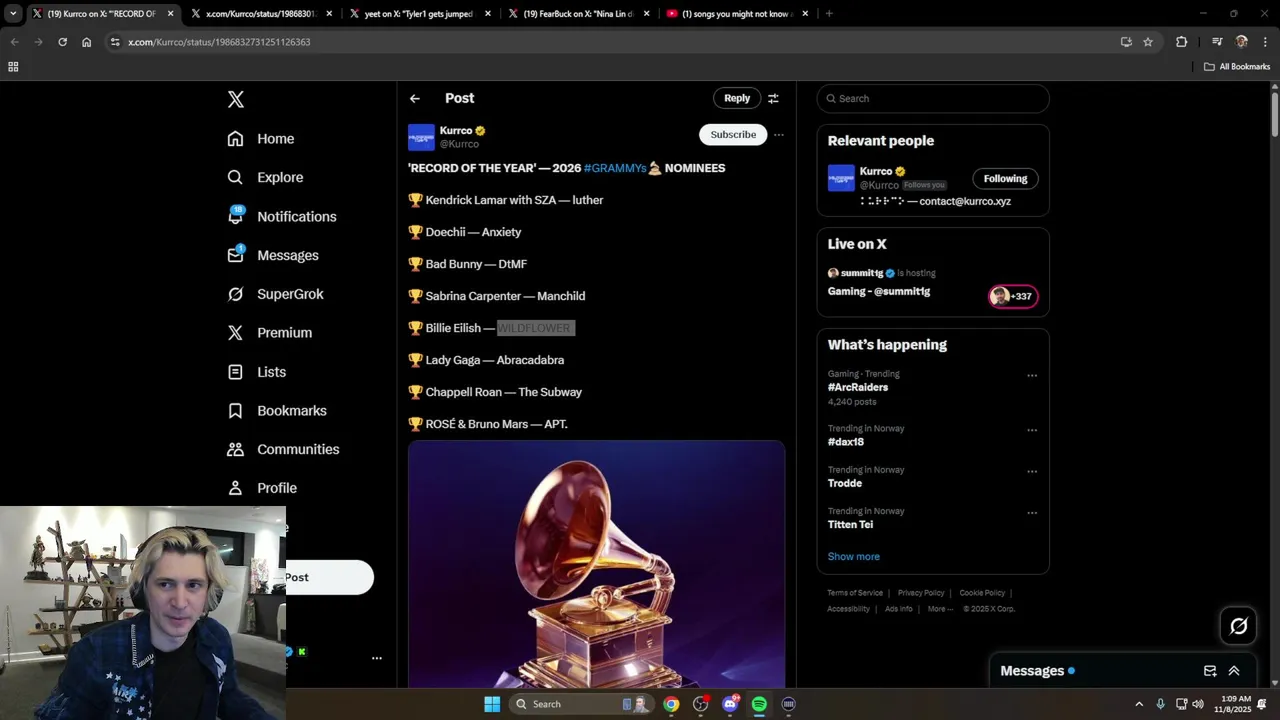The width and height of the screenshot is (1280, 720).
Task: Open Premium in the sidebar
Action: 270,333
